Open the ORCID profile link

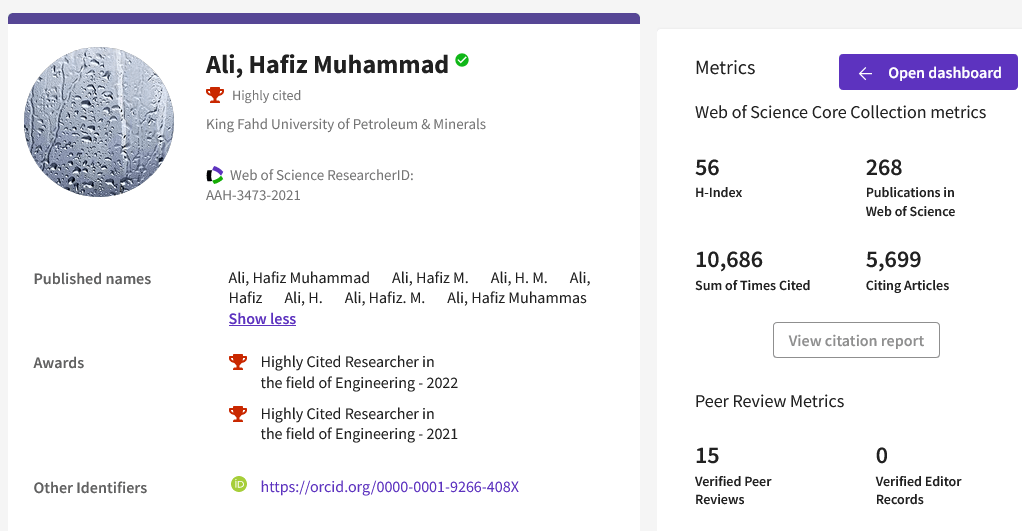pos(389,487)
